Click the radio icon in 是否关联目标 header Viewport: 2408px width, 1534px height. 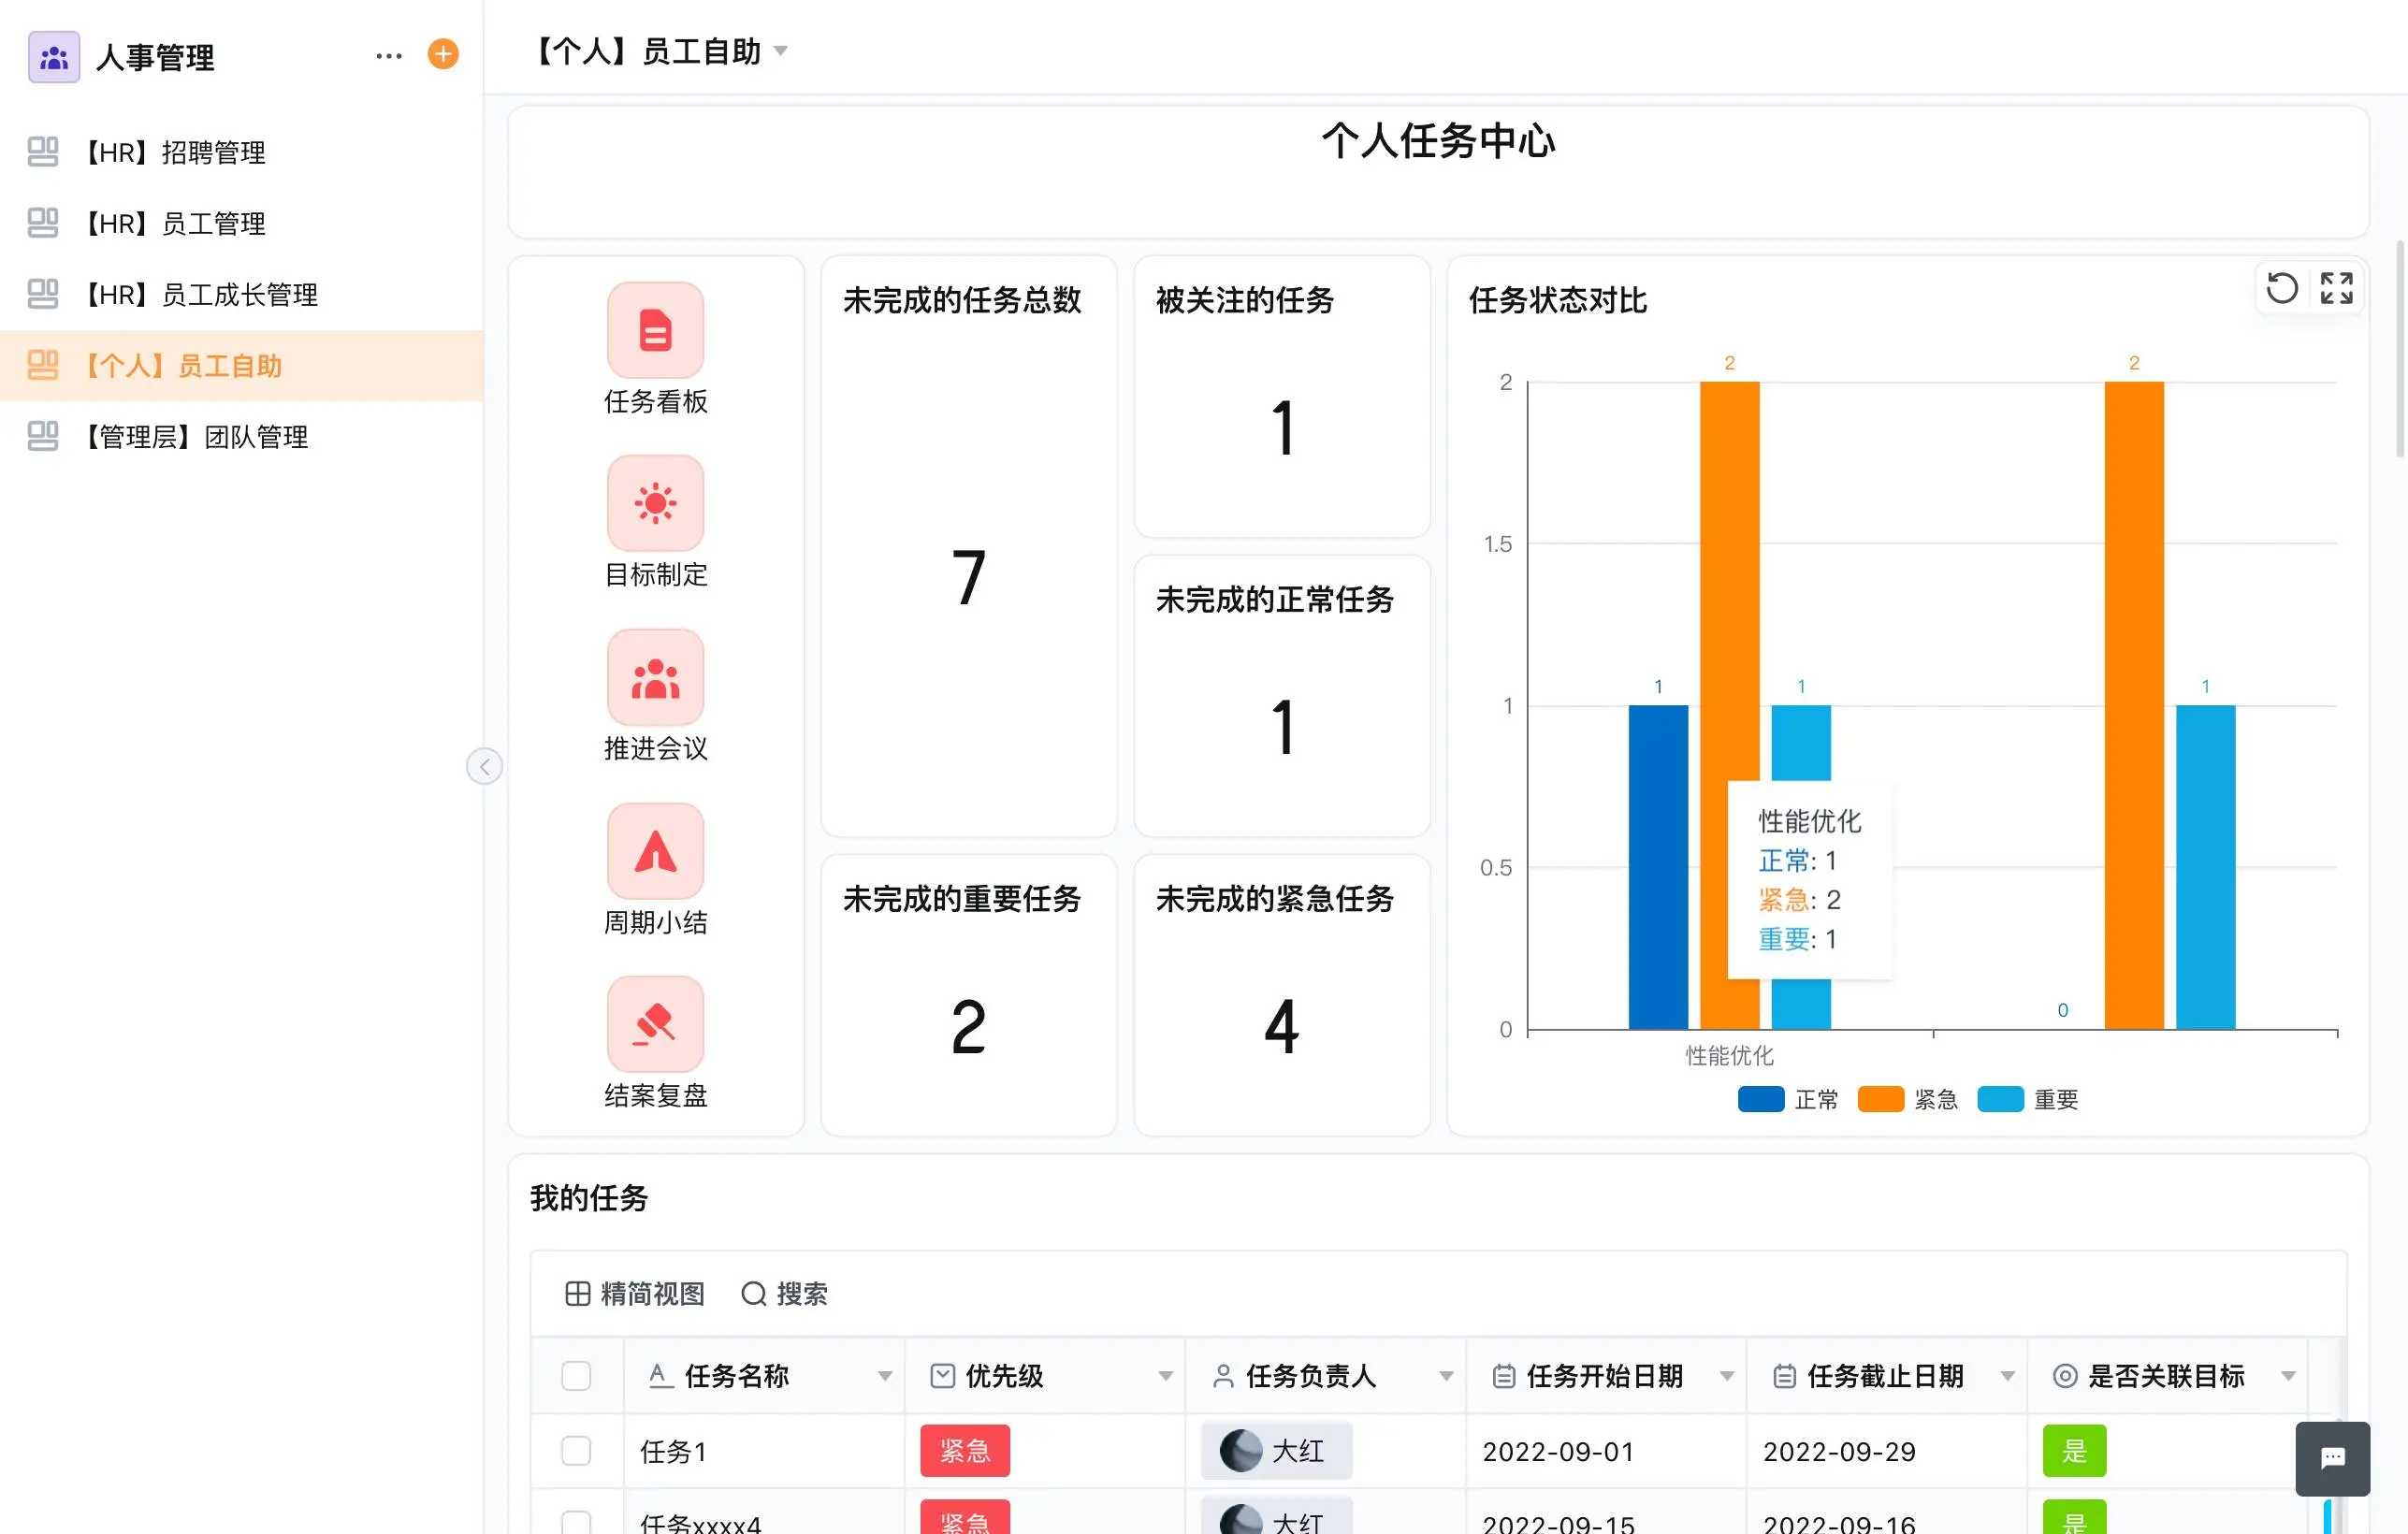[2065, 1376]
